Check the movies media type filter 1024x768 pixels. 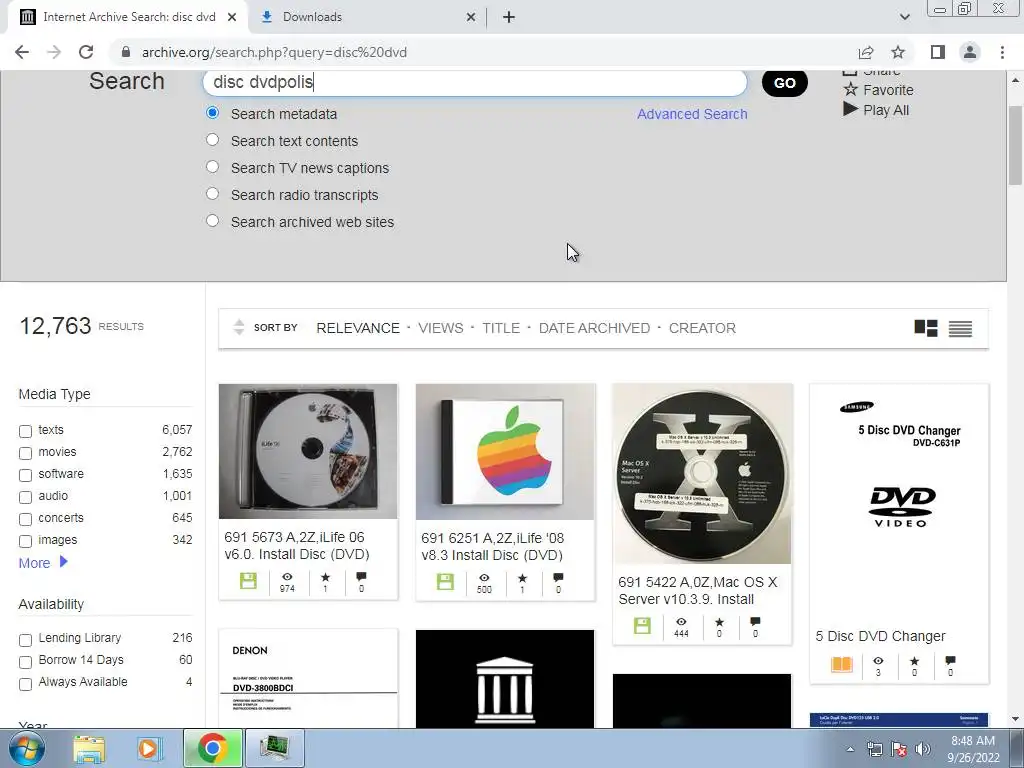click(25, 453)
